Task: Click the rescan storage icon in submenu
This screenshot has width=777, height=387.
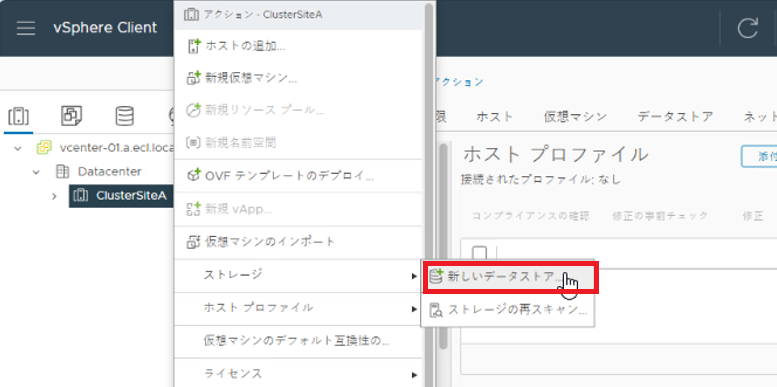Action: tap(436, 310)
